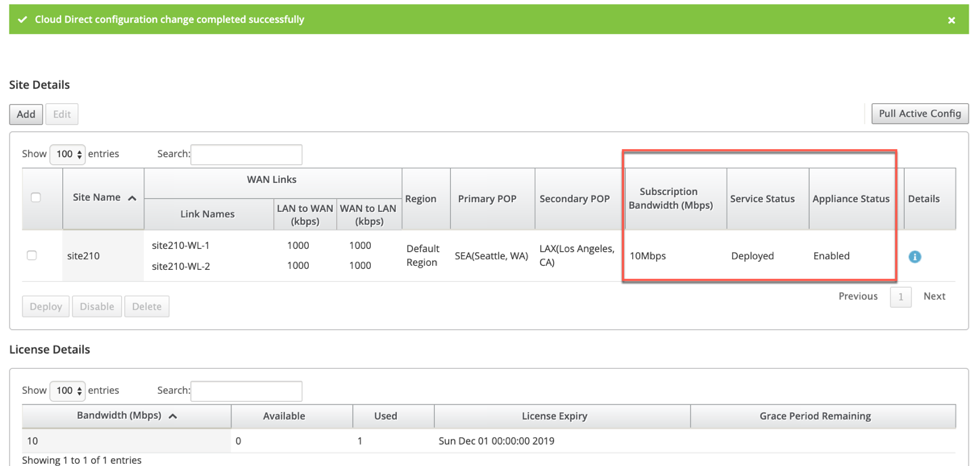Click the Add site button
The height and width of the screenshot is (466, 974).
tap(26, 114)
